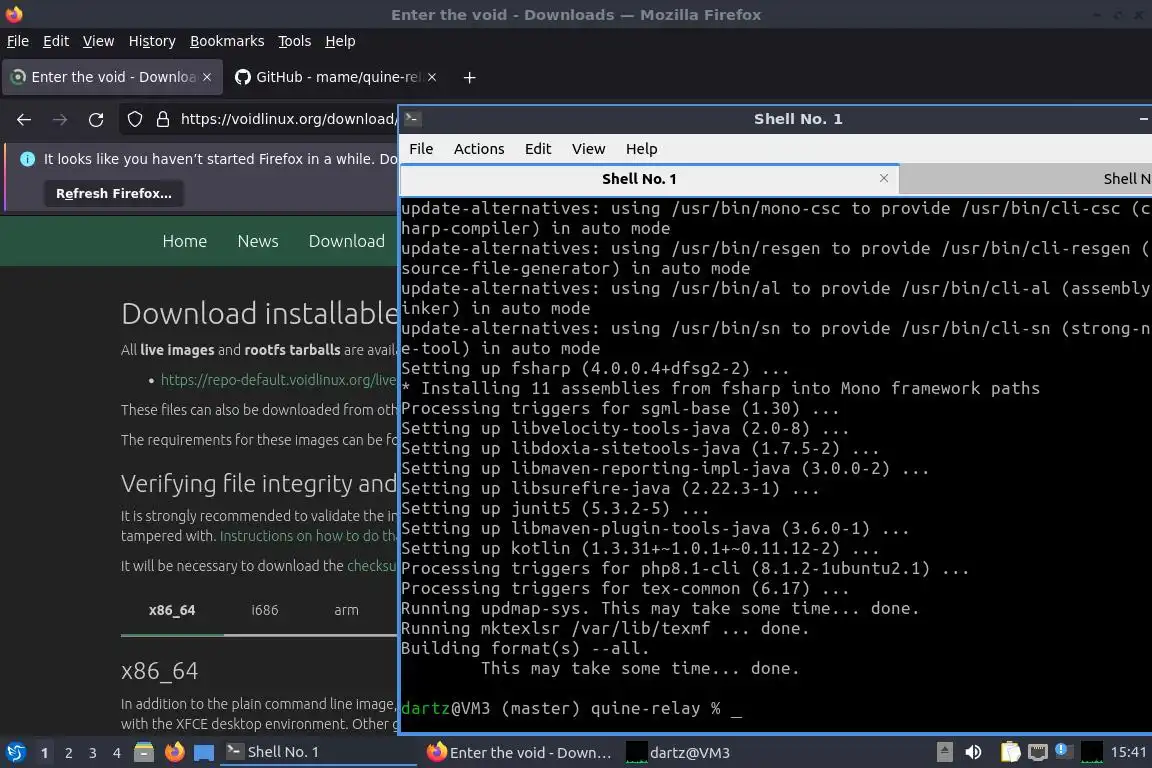1152x768 pixels.
Task: Select the second, partly hidden terminal tab
Action: [1026, 179]
